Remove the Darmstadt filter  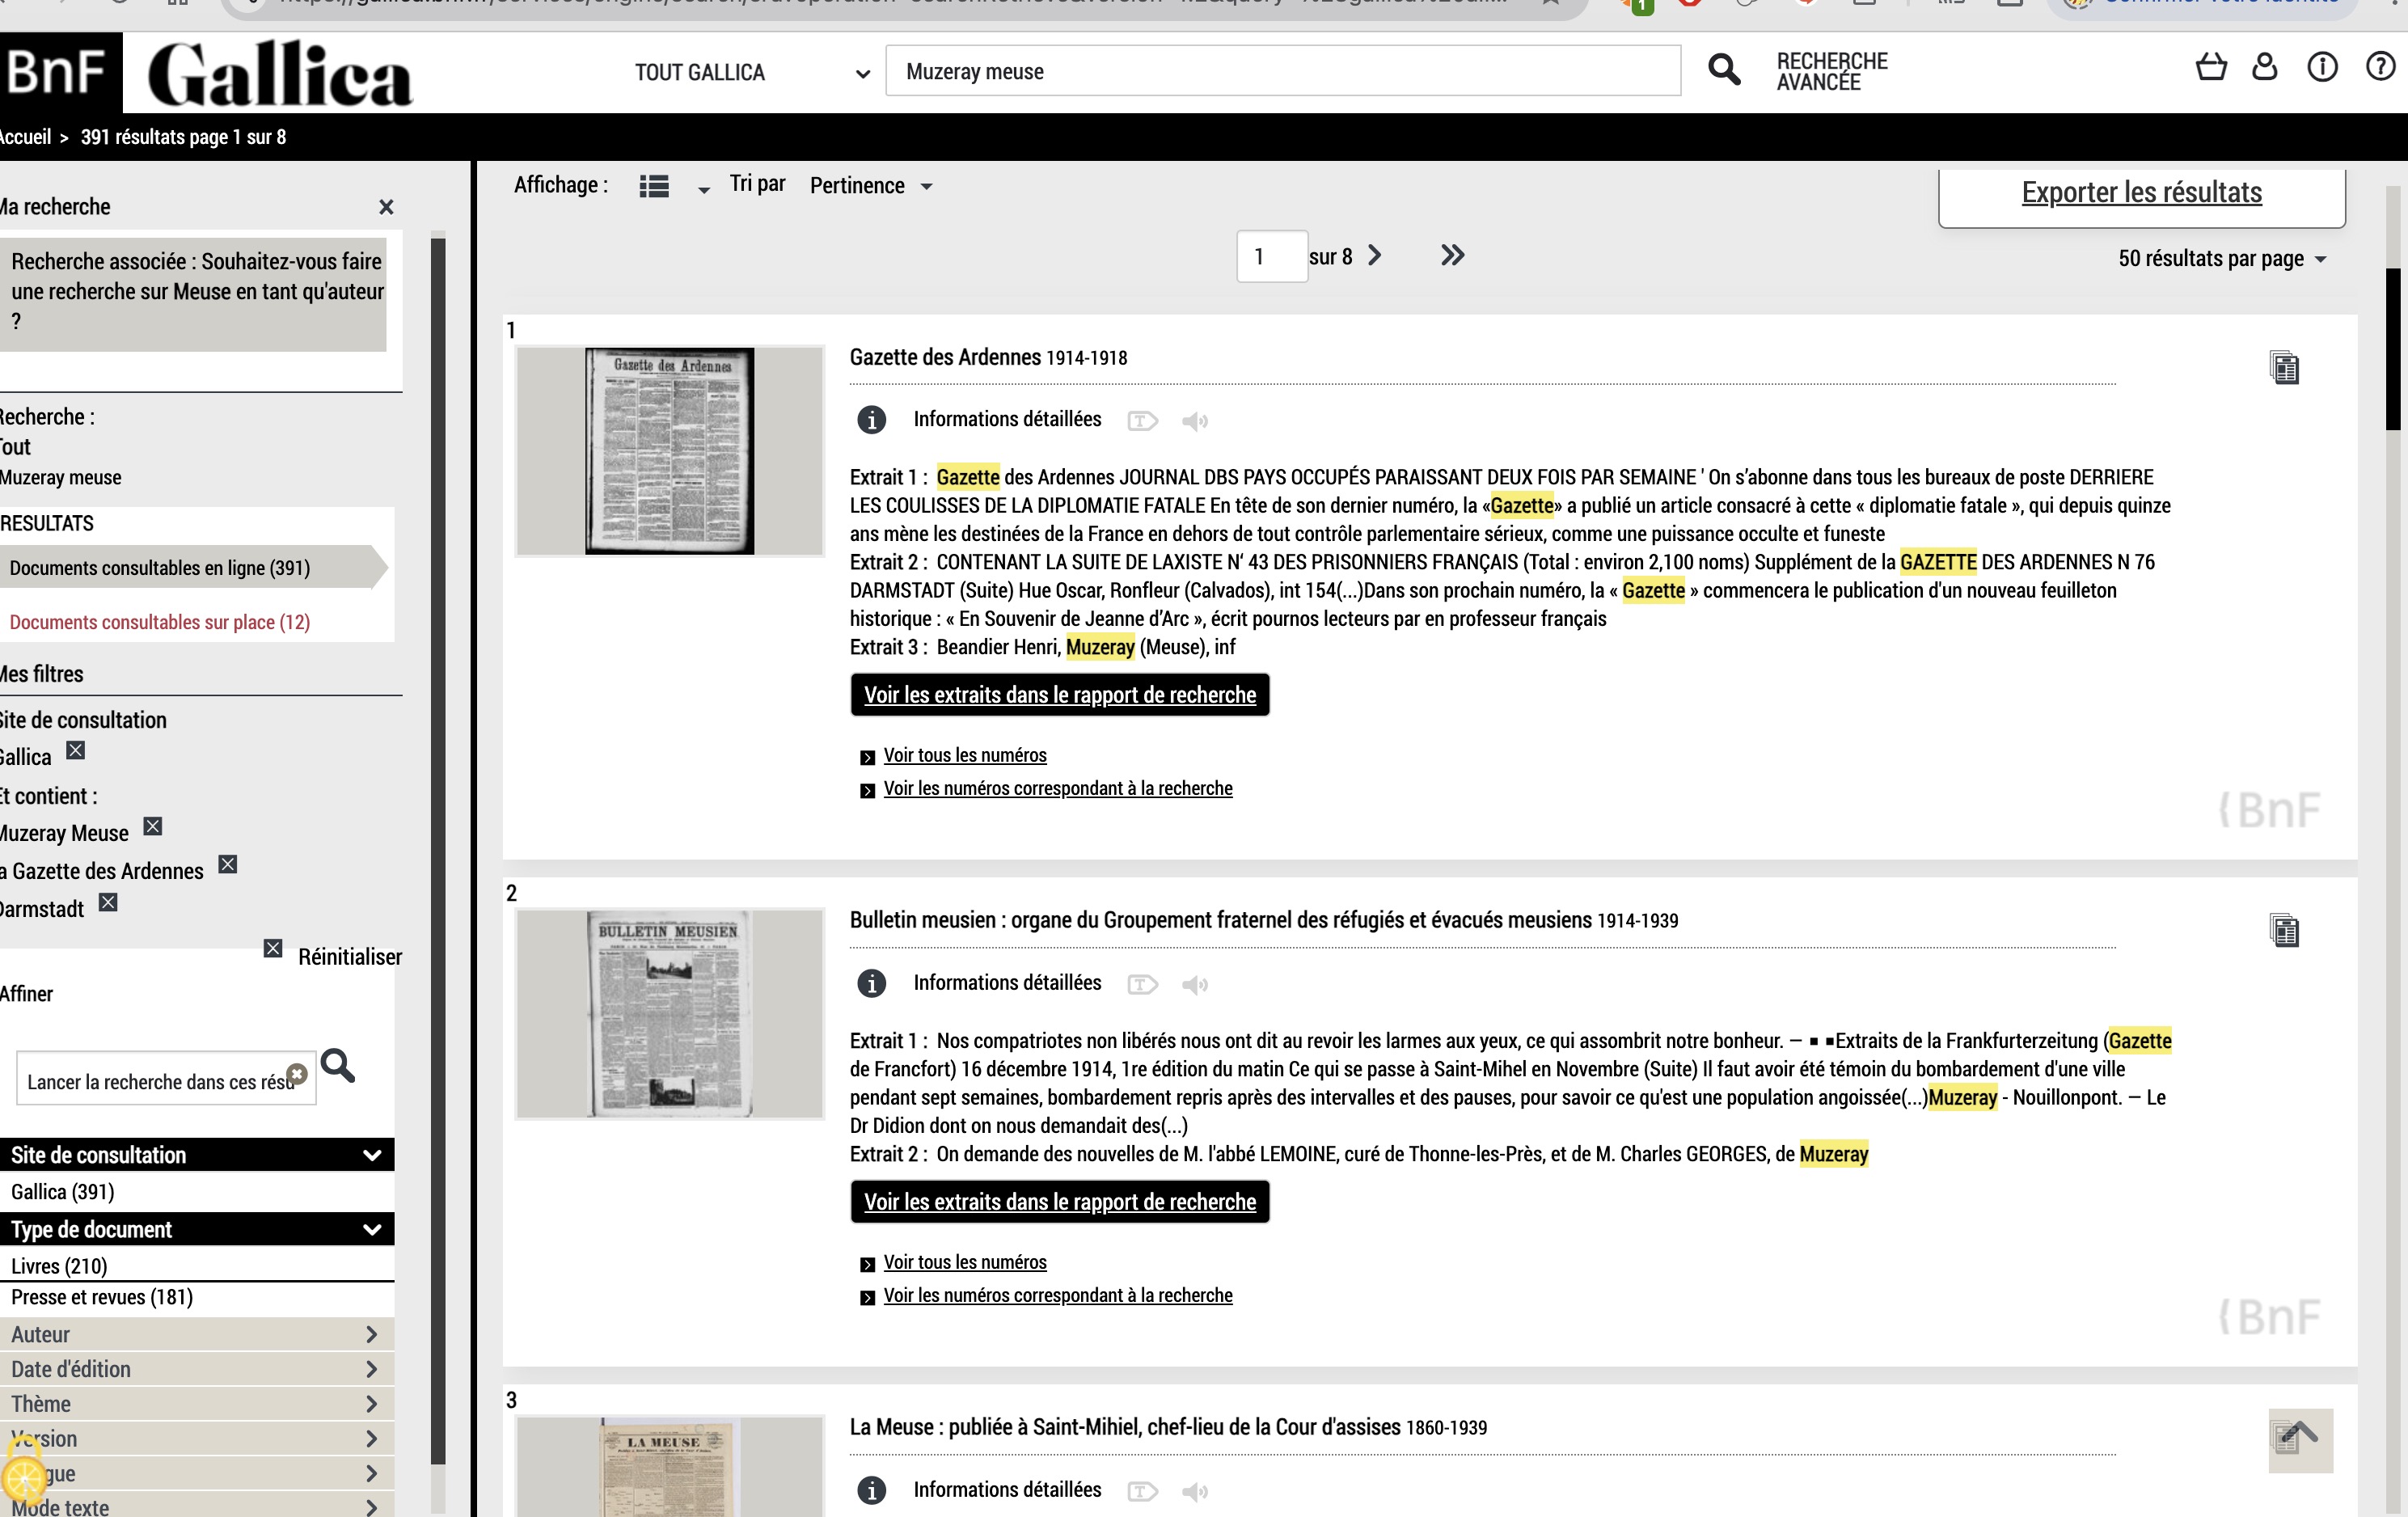pyautogui.click(x=108, y=903)
